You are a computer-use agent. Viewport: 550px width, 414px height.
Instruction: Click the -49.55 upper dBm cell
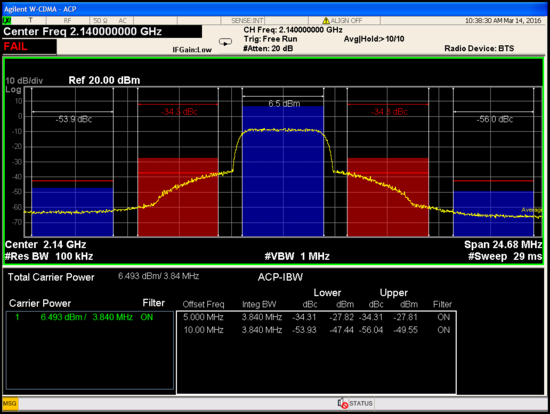point(405,330)
